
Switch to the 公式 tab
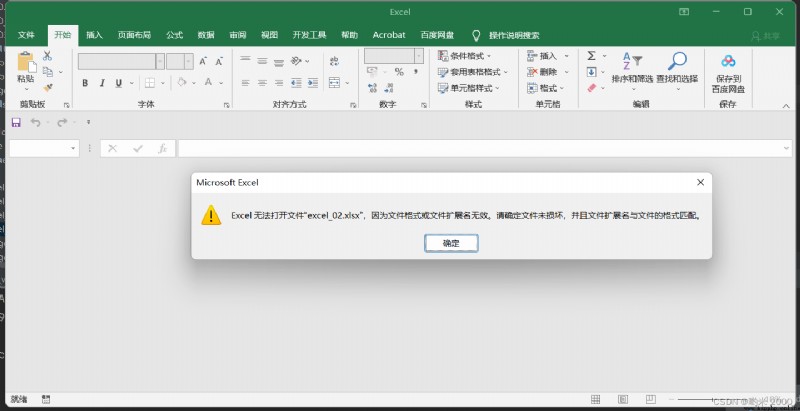[174, 35]
